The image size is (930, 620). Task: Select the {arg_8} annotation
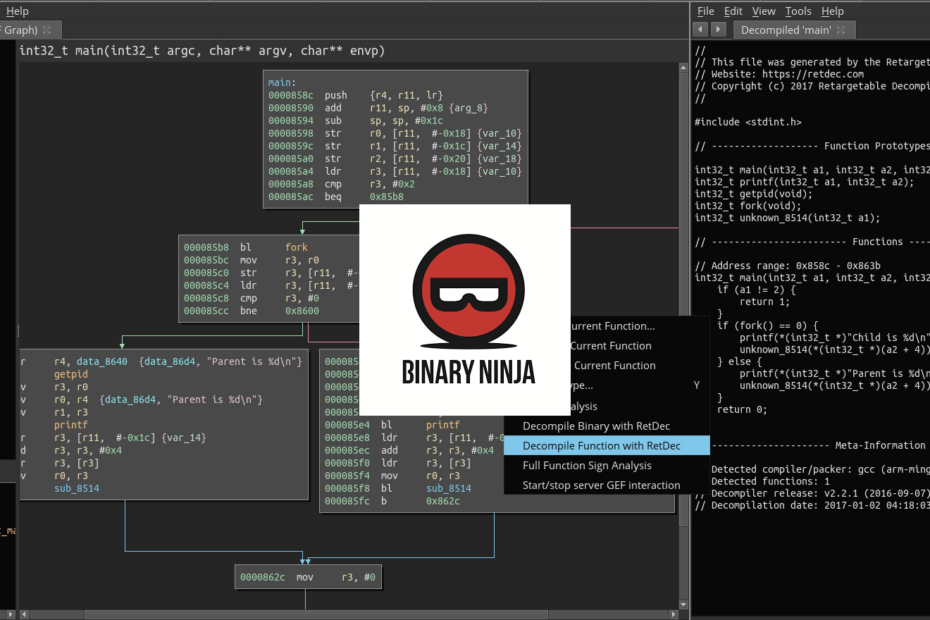[469, 108]
